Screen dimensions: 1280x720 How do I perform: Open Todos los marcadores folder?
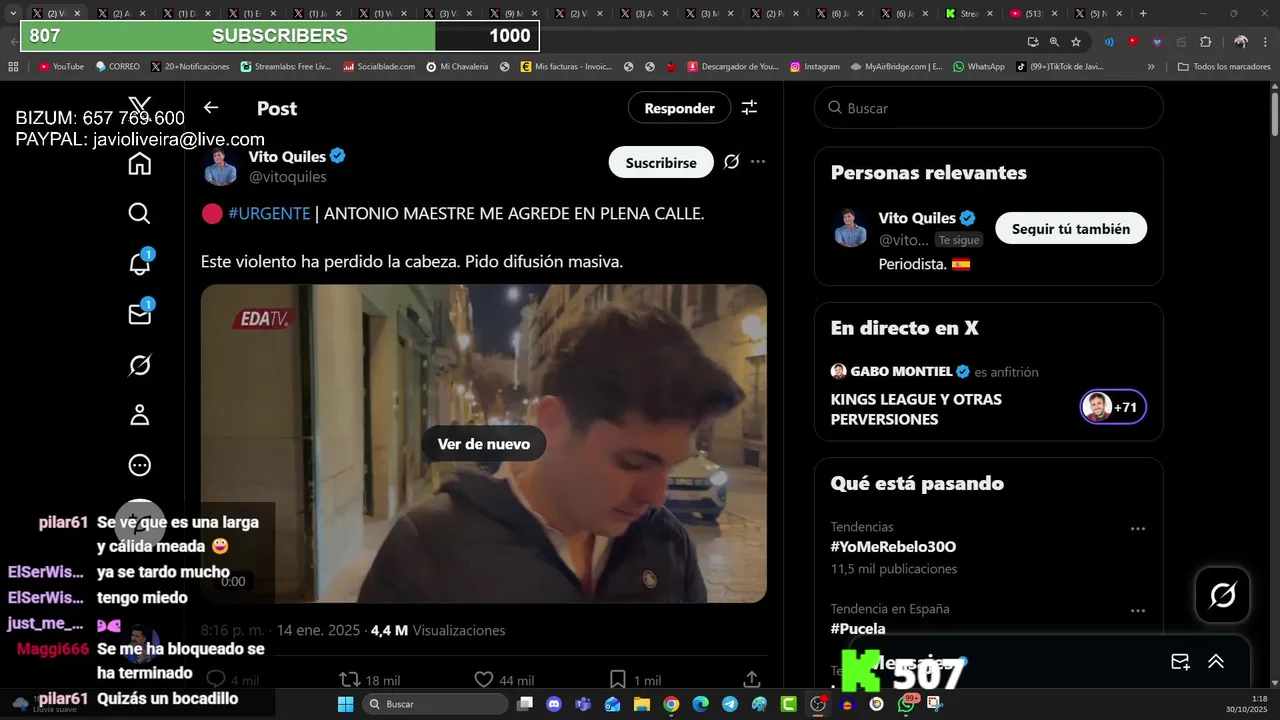point(1224,67)
